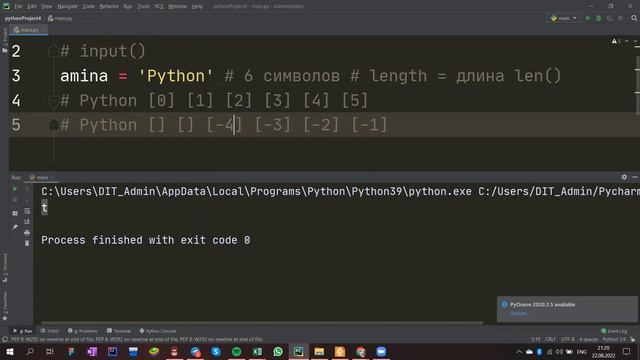Open the Problems tool window
Screen dimensions: 640x360
[83, 331]
